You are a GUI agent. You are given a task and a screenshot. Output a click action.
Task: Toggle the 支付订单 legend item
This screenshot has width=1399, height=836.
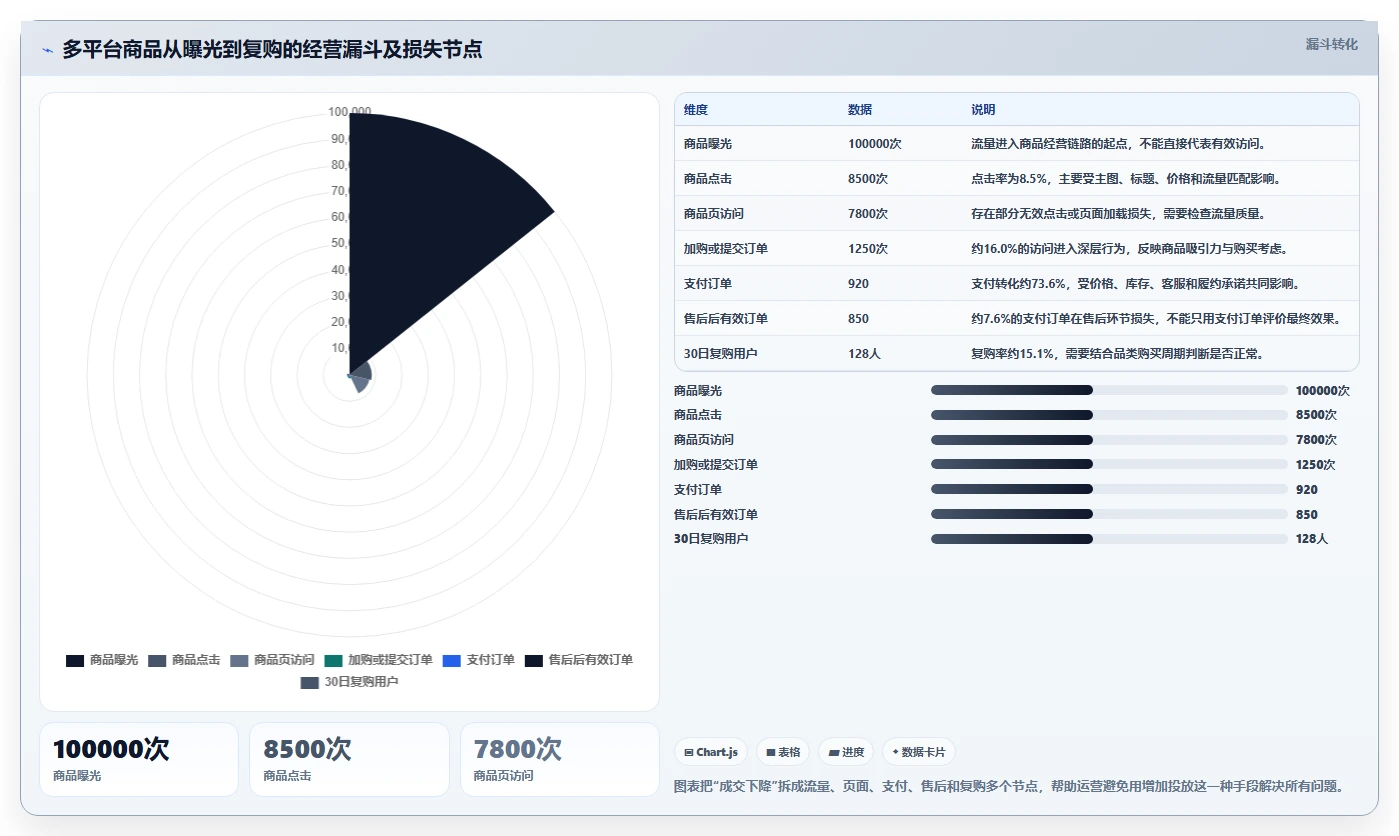(478, 660)
